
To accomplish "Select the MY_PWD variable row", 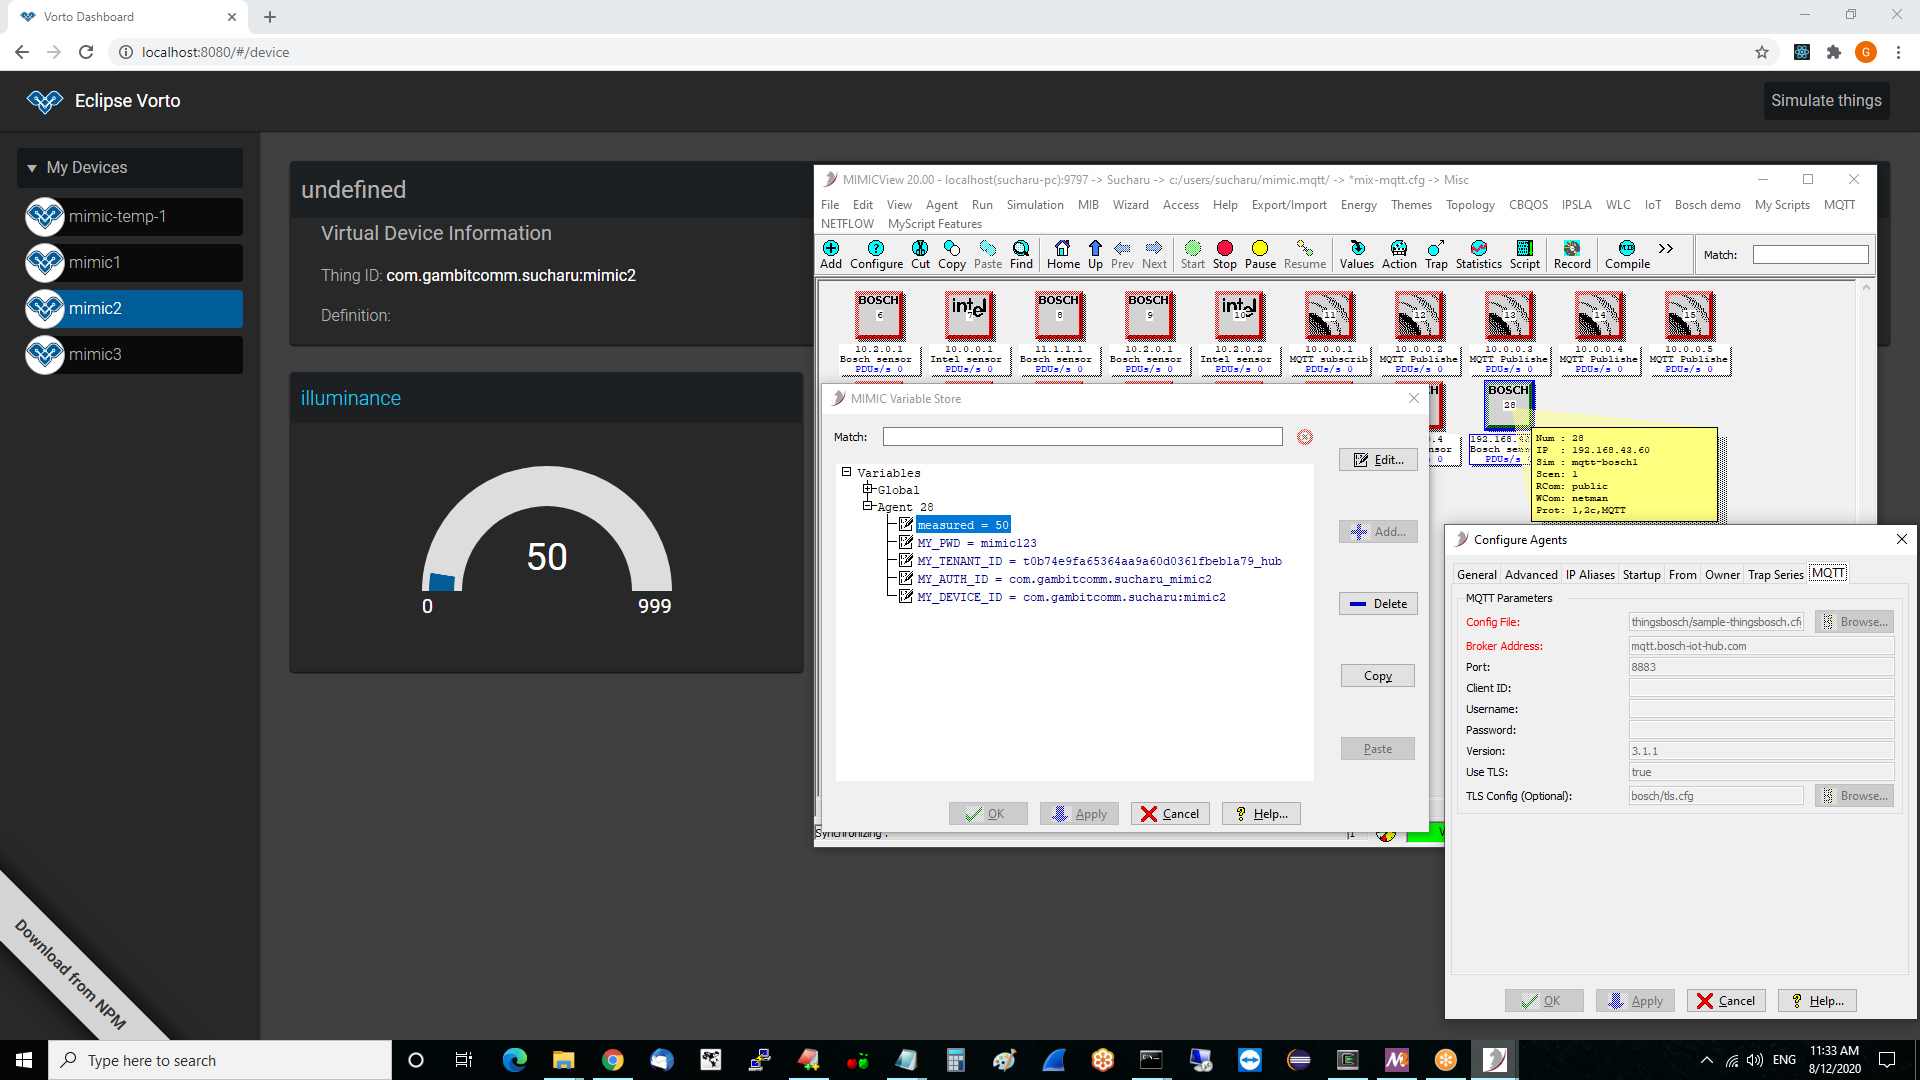I will (x=976, y=543).
